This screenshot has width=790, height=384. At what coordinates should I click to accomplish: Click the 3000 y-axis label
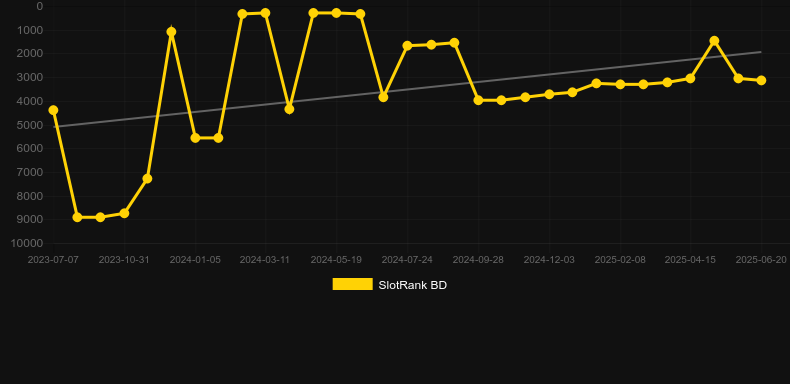click(x=31, y=78)
